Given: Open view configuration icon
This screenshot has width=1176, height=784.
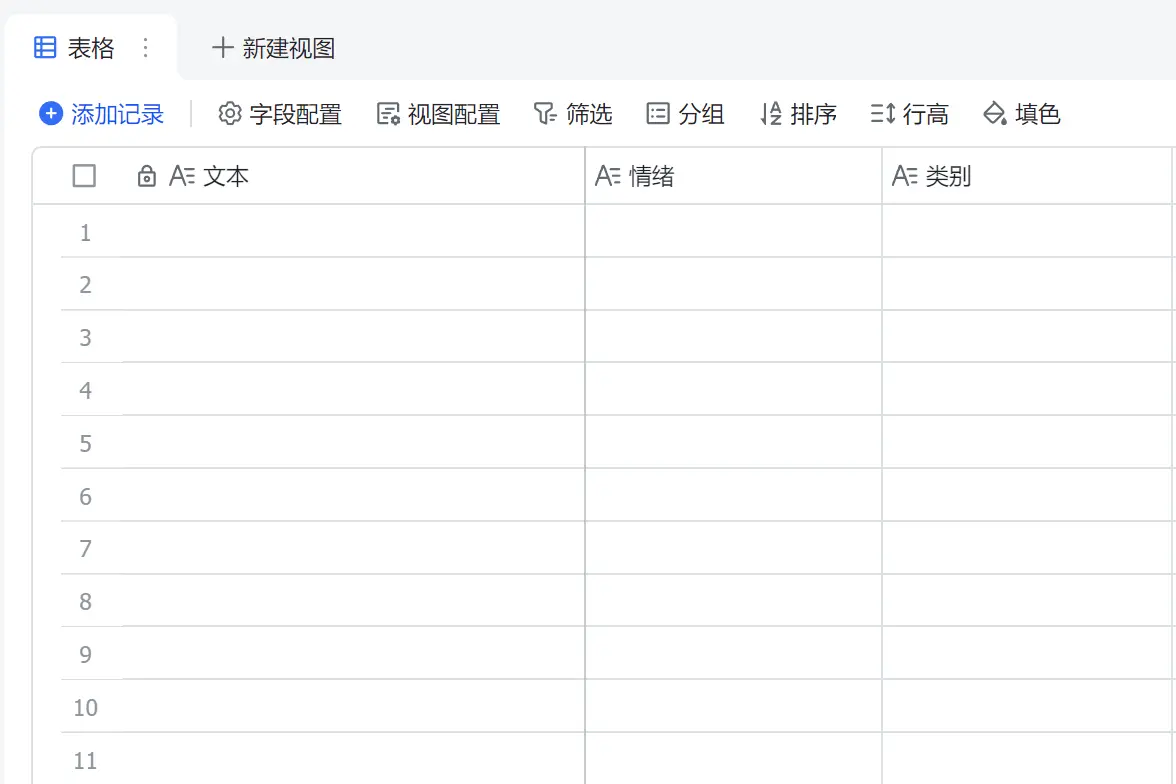Looking at the screenshot, I should pos(388,114).
